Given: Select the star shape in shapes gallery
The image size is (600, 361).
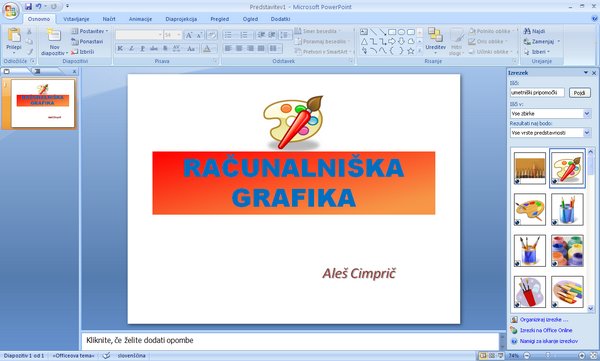Looking at the screenshot, I should pyautogui.click(x=411, y=51).
